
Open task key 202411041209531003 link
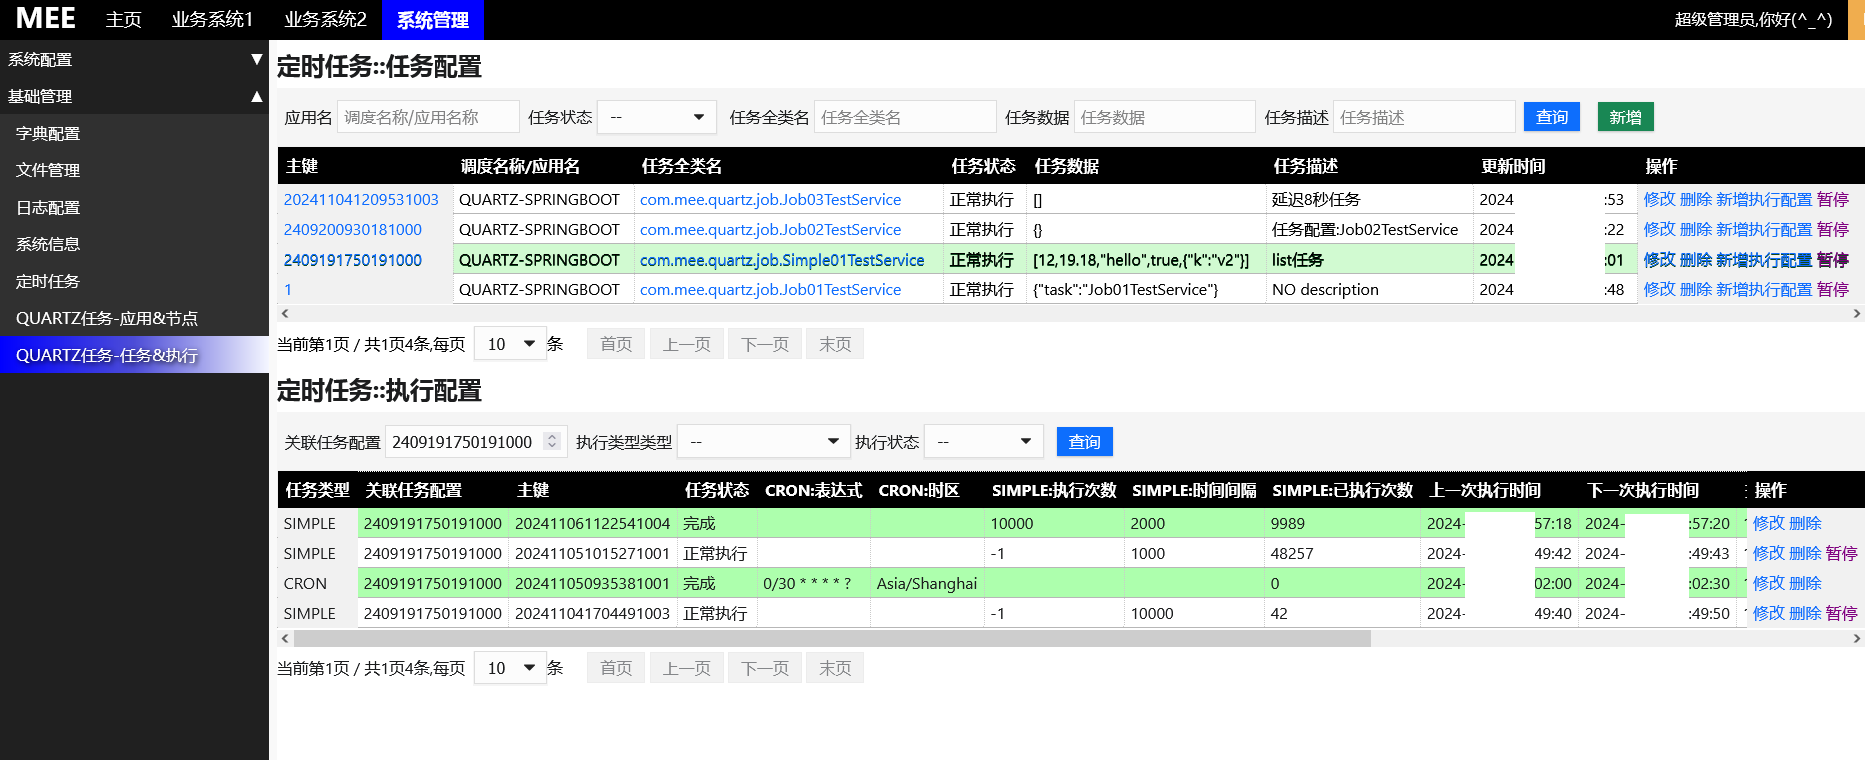(361, 199)
